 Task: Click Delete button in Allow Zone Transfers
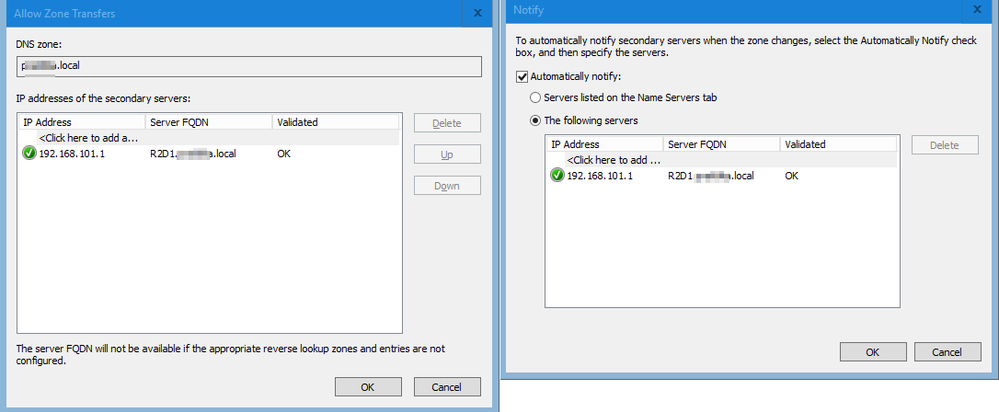pos(446,124)
